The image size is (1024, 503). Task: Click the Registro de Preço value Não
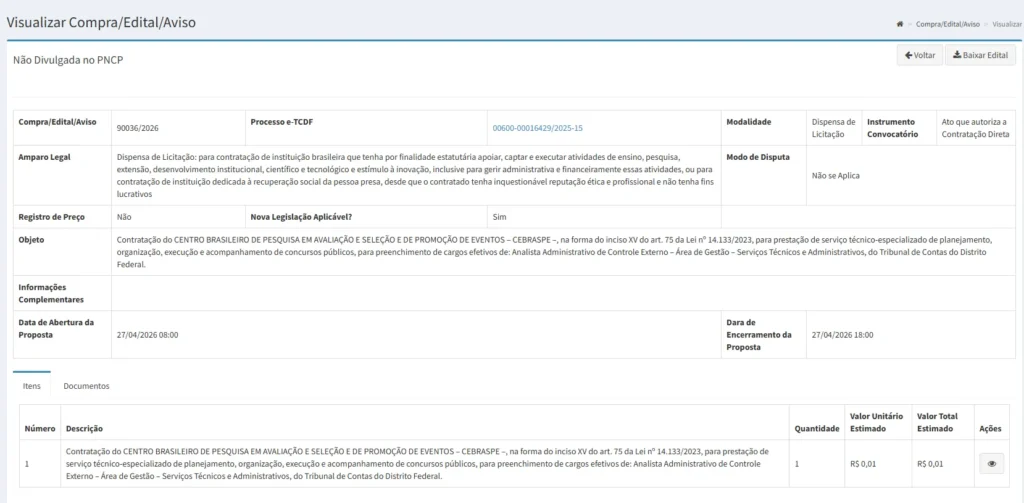point(124,217)
